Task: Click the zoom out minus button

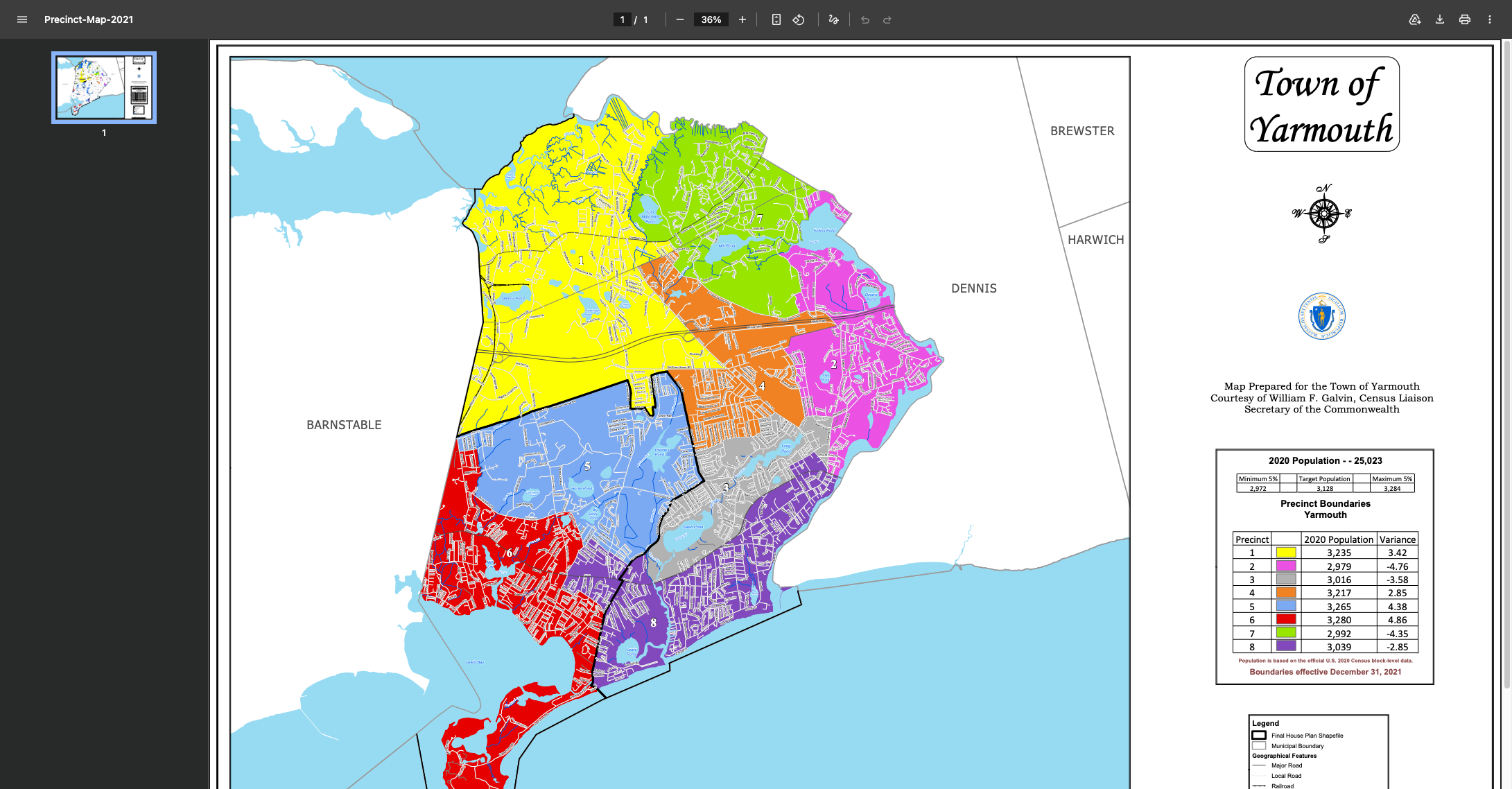Action: [x=680, y=19]
